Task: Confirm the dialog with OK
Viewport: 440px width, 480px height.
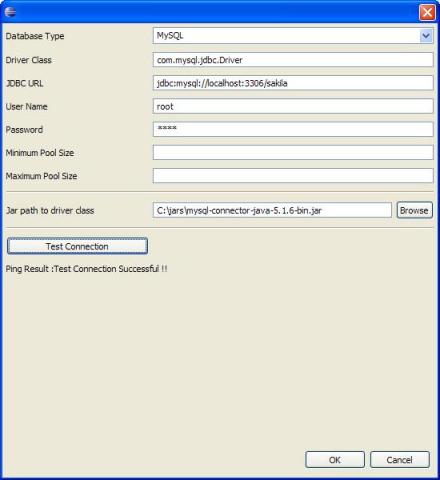Action: click(335, 460)
